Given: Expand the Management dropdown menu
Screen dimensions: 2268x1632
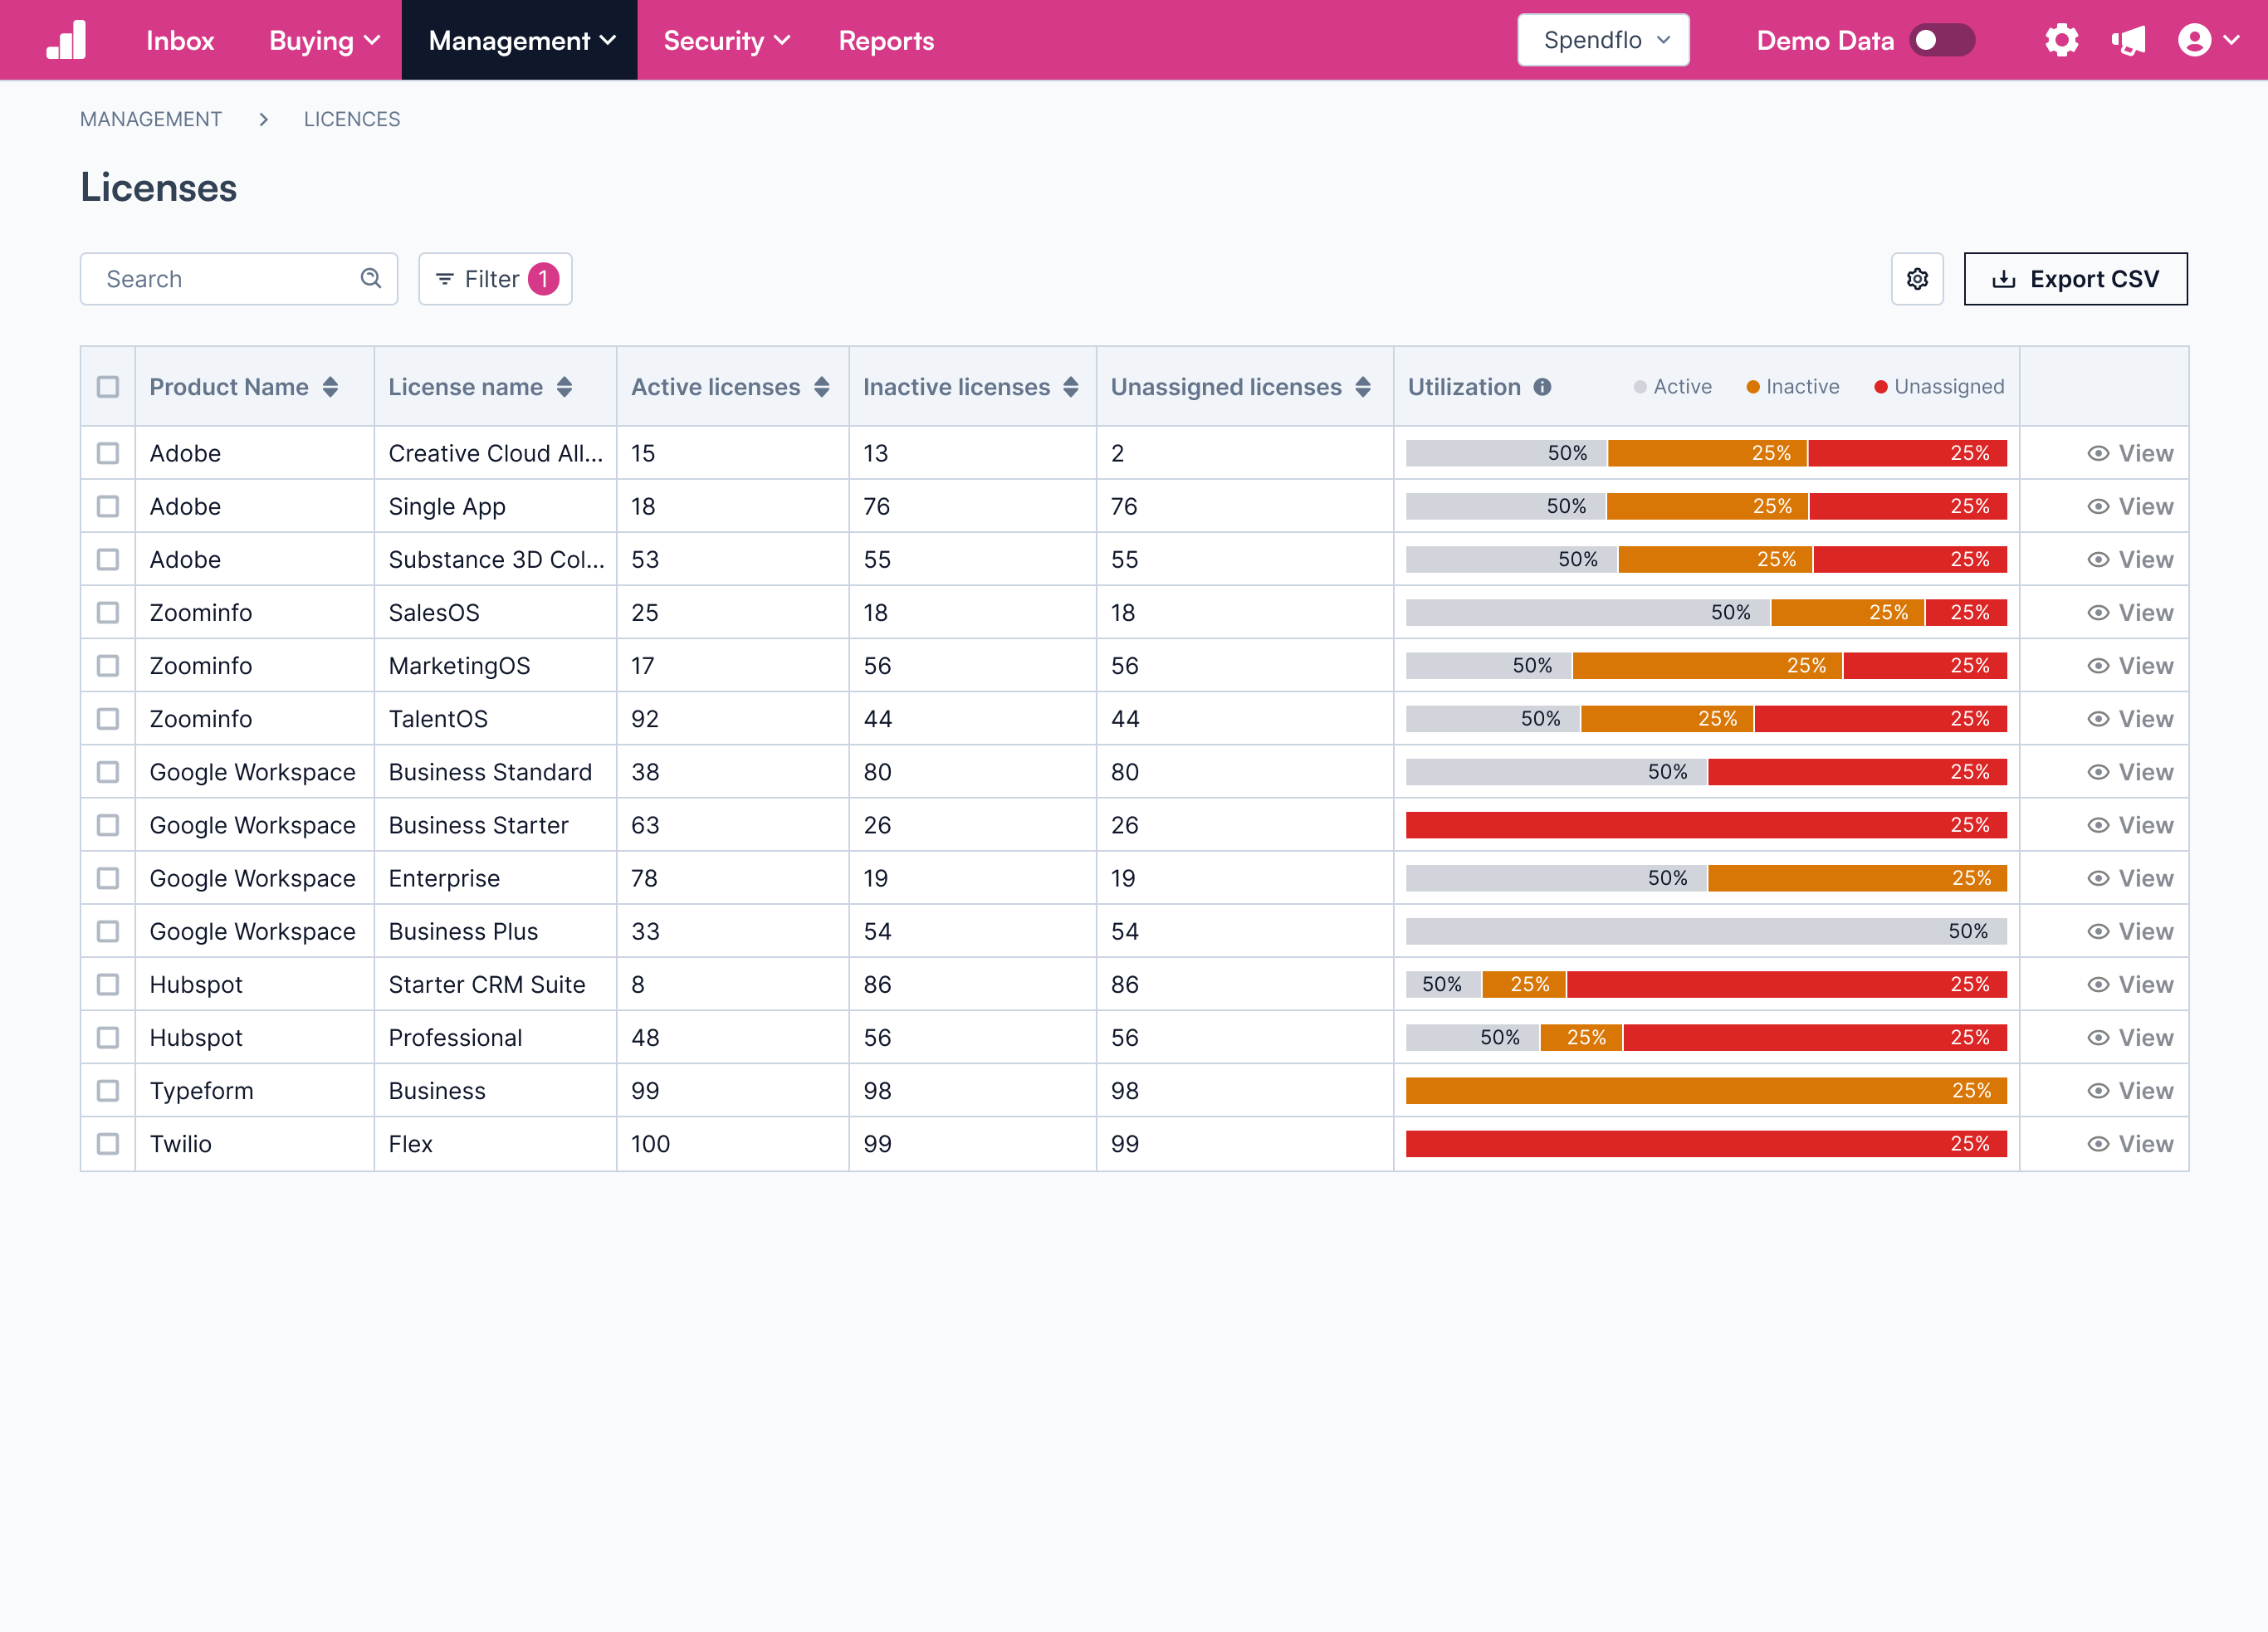Looking at the screenshot, I should click(x=520, y=40).
